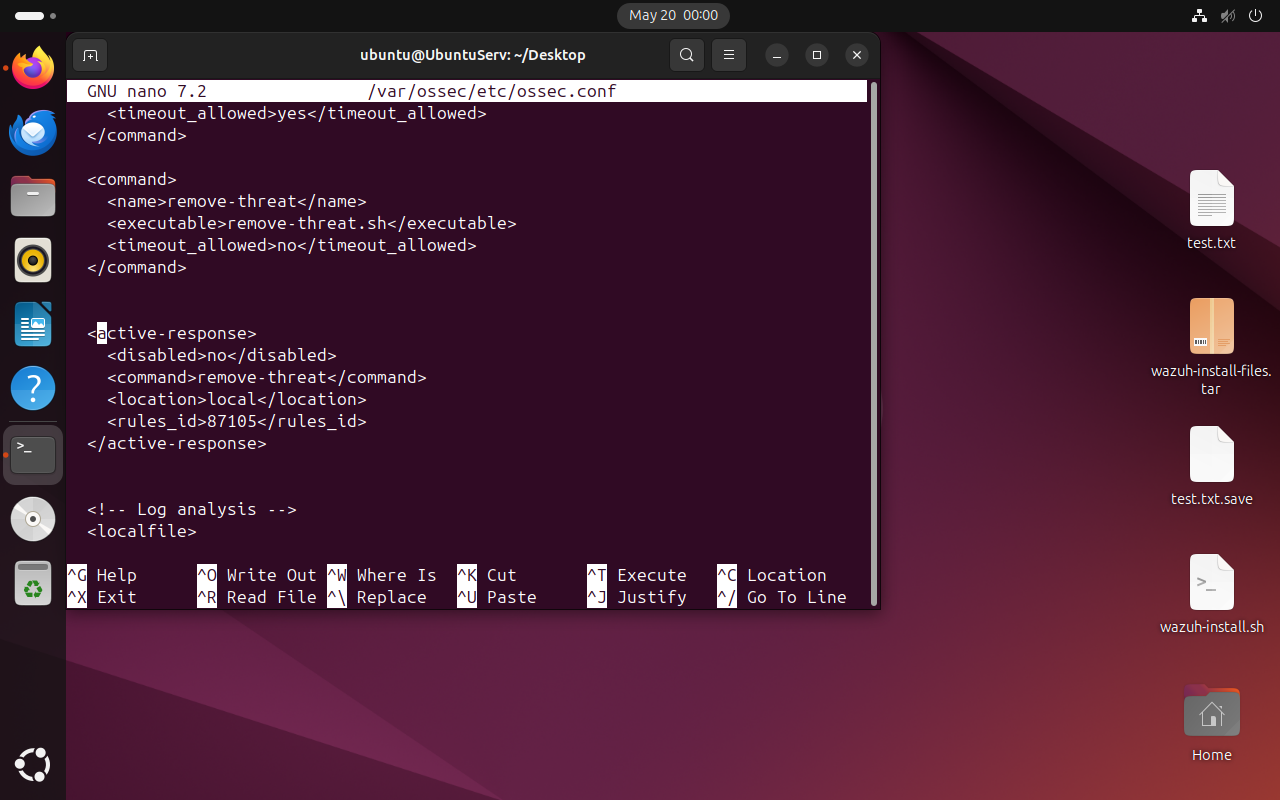This screenshot has width=1280, height=800.
Task: Open the Files manager in the dock
Action: point(33,196)
